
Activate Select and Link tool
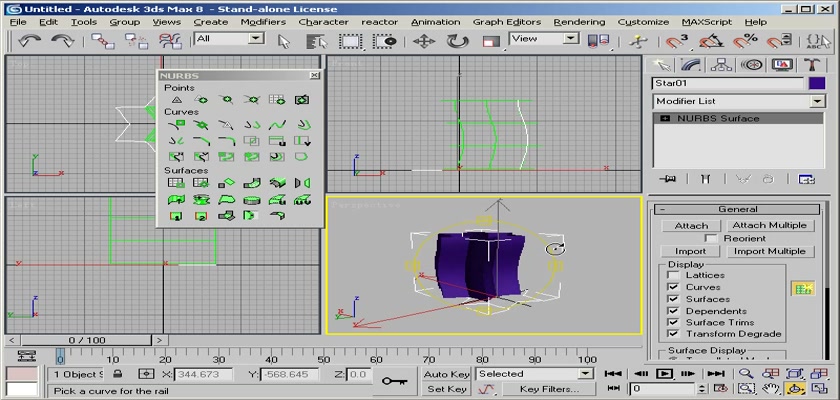point(102,41)
